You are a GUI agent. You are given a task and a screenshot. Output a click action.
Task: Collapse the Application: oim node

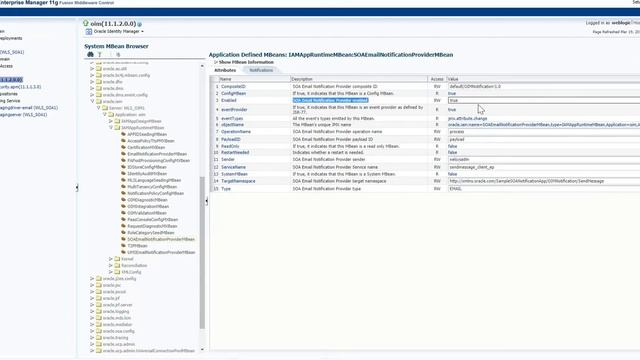[104, 115]
